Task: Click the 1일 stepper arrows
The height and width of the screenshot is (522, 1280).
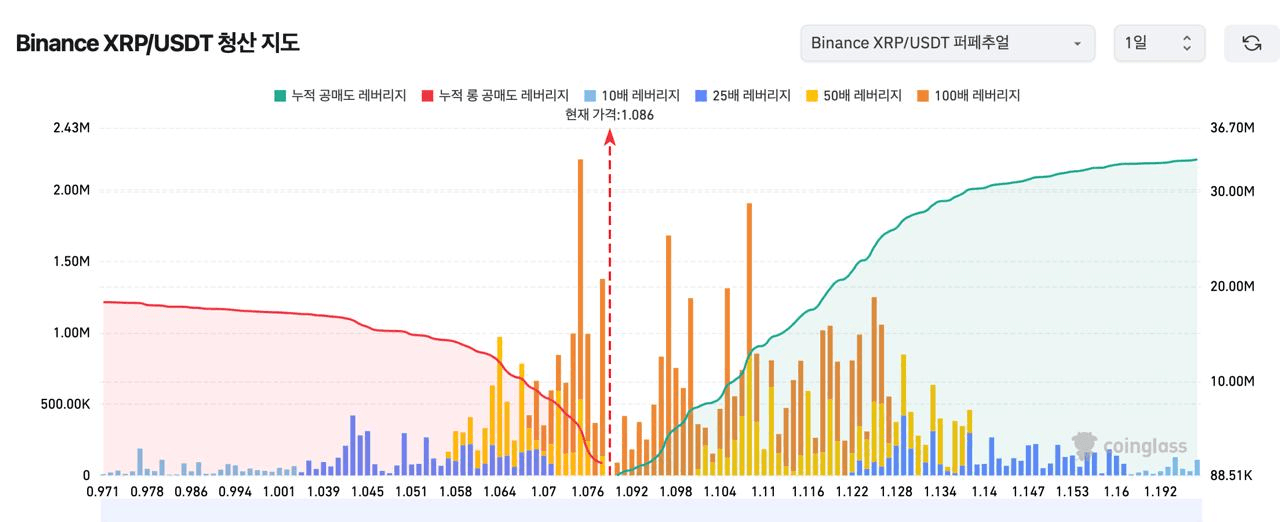Action: 1187,44
